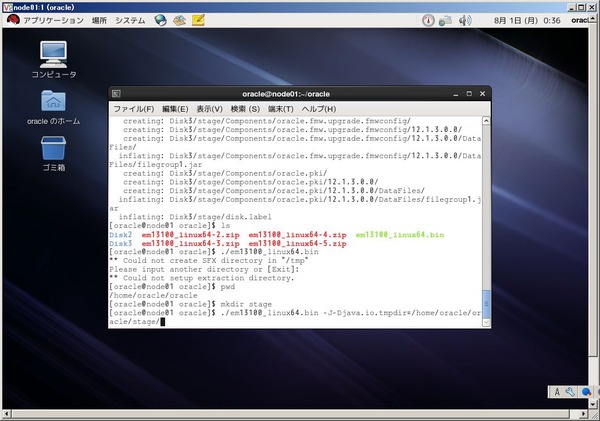The height and width of the screenshot is (421, 600).
Task: Open the 場所 menu
Action: tap(99, 20)
